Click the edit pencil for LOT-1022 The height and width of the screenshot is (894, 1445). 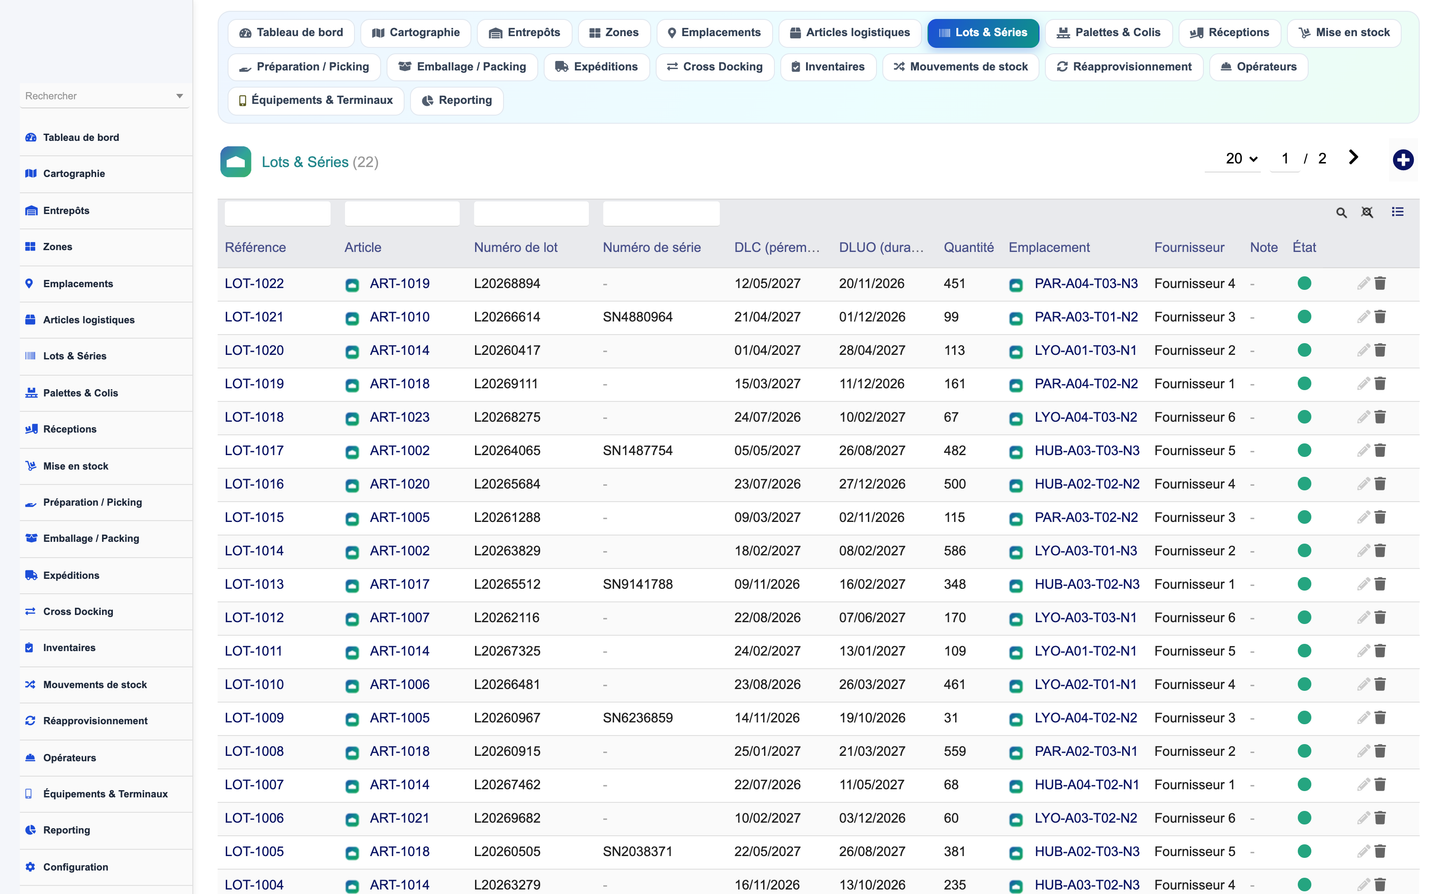point(1363,283)
